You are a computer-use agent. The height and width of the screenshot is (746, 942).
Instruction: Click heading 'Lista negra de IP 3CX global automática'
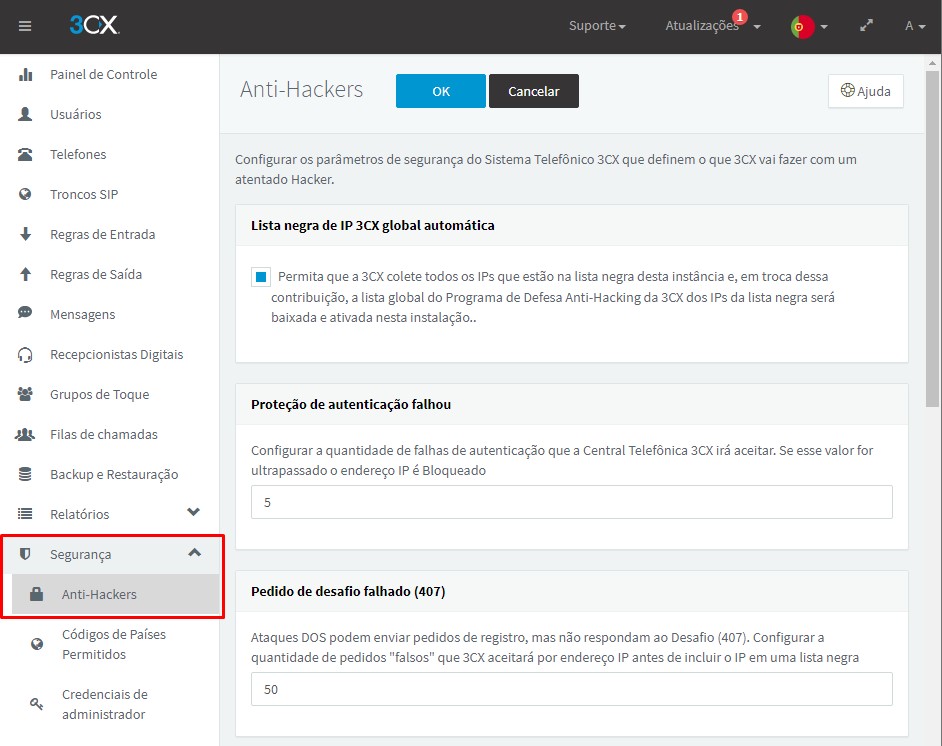372,225
